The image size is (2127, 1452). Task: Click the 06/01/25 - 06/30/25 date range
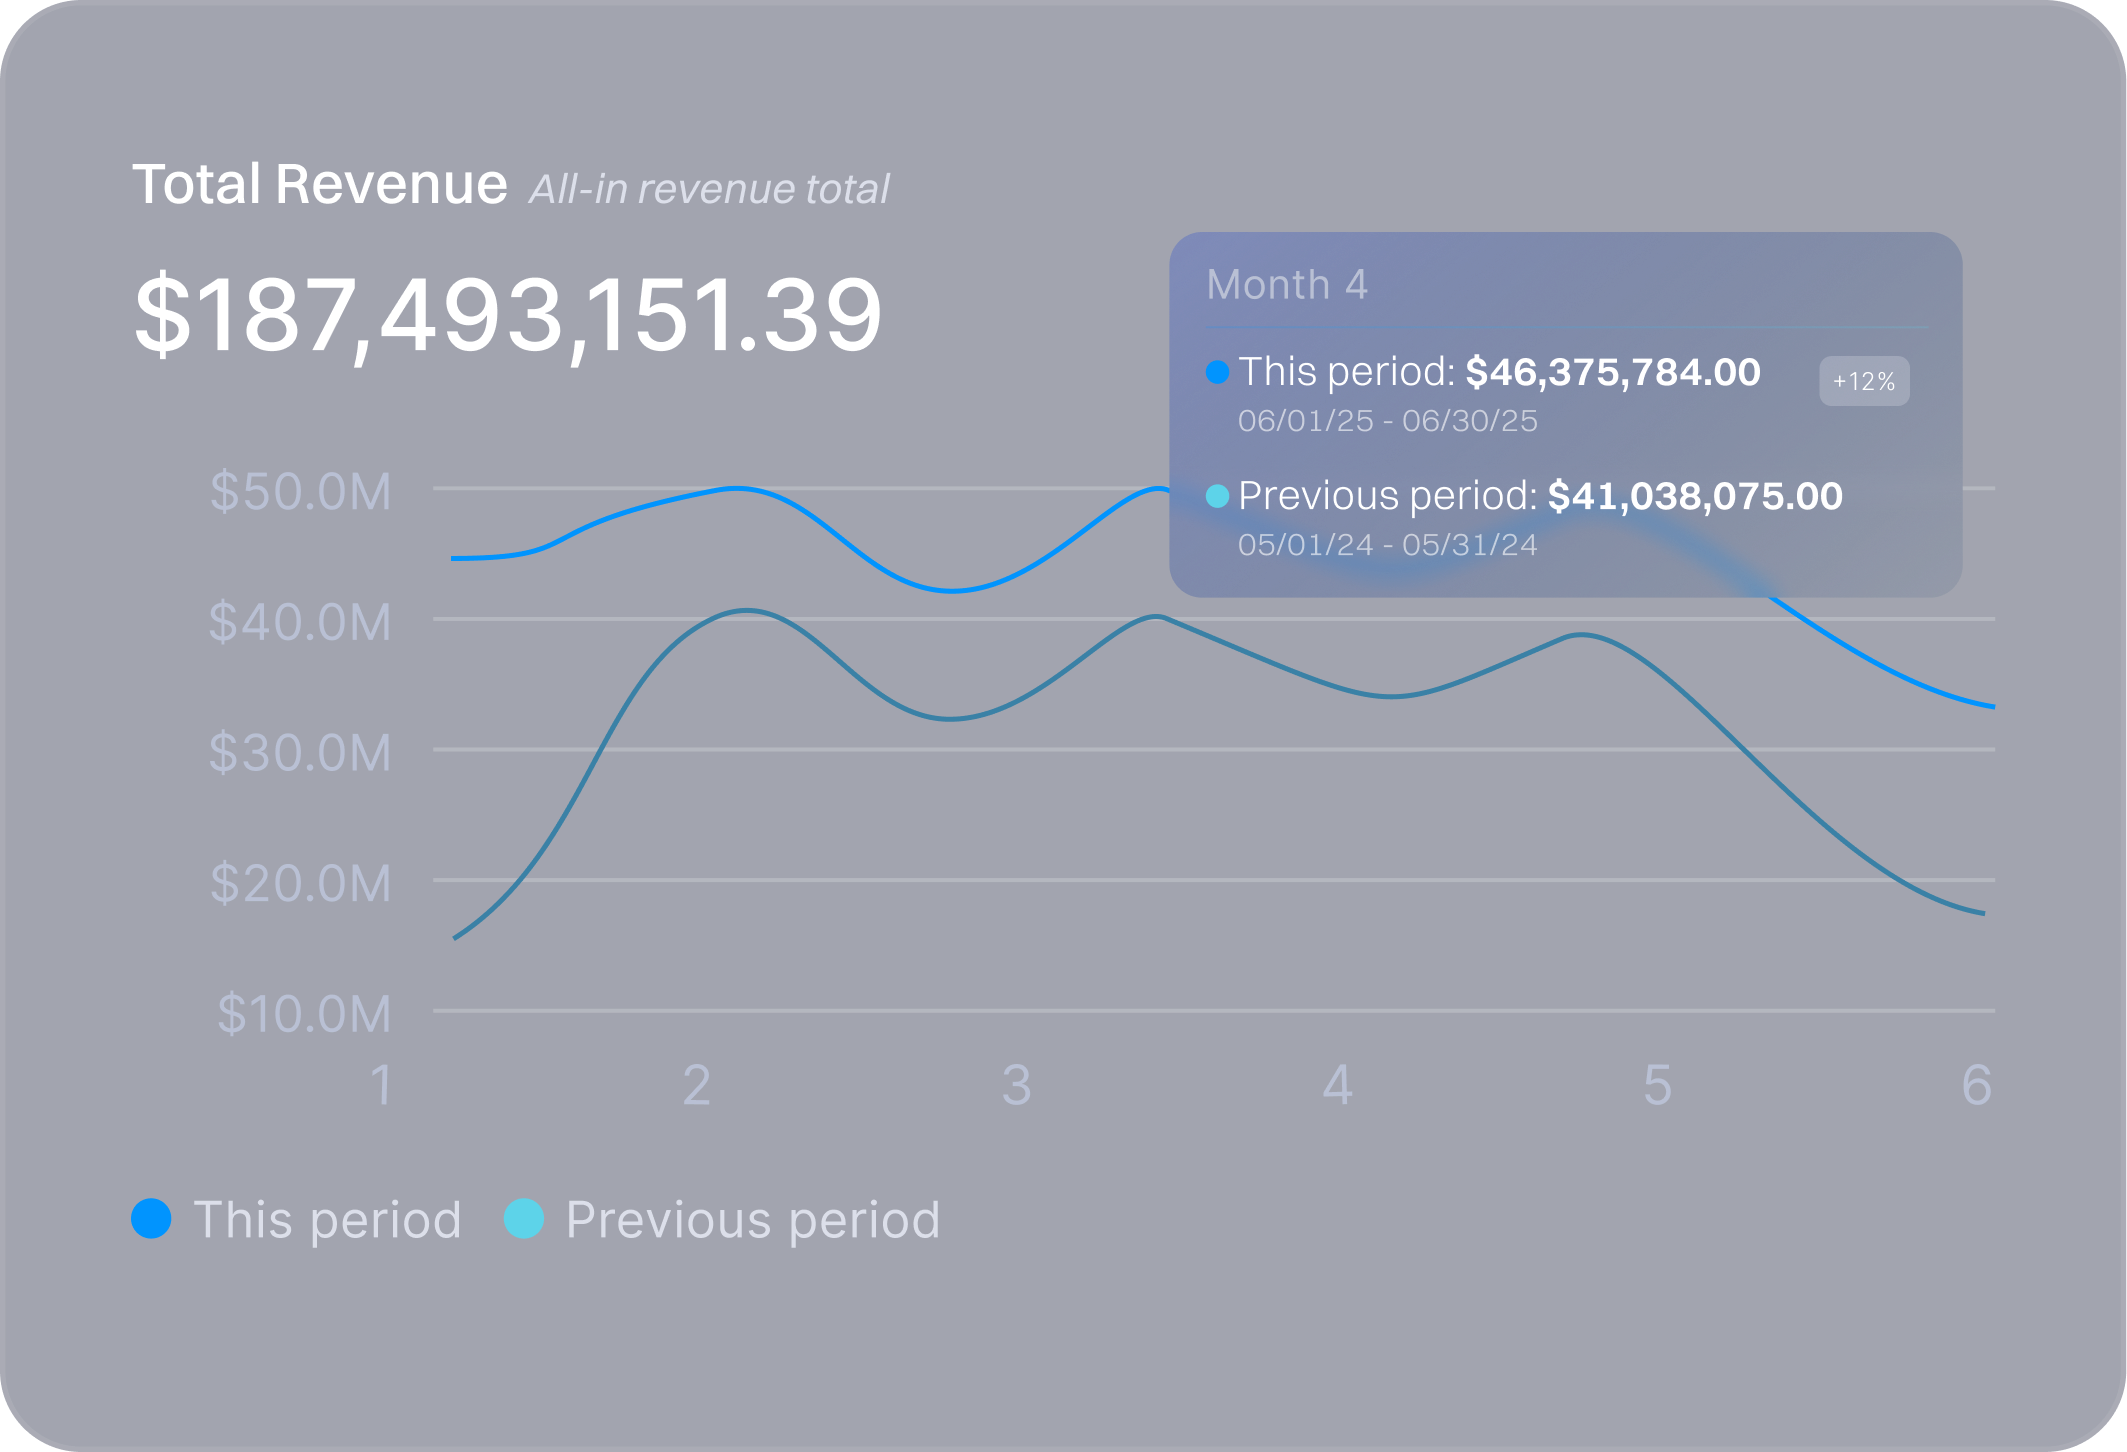coord(1387,422)
